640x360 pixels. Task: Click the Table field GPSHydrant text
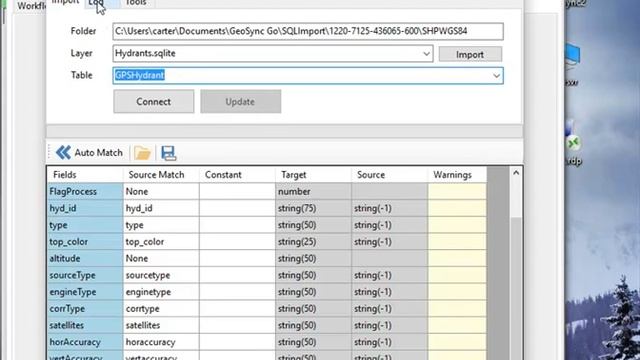140,76
